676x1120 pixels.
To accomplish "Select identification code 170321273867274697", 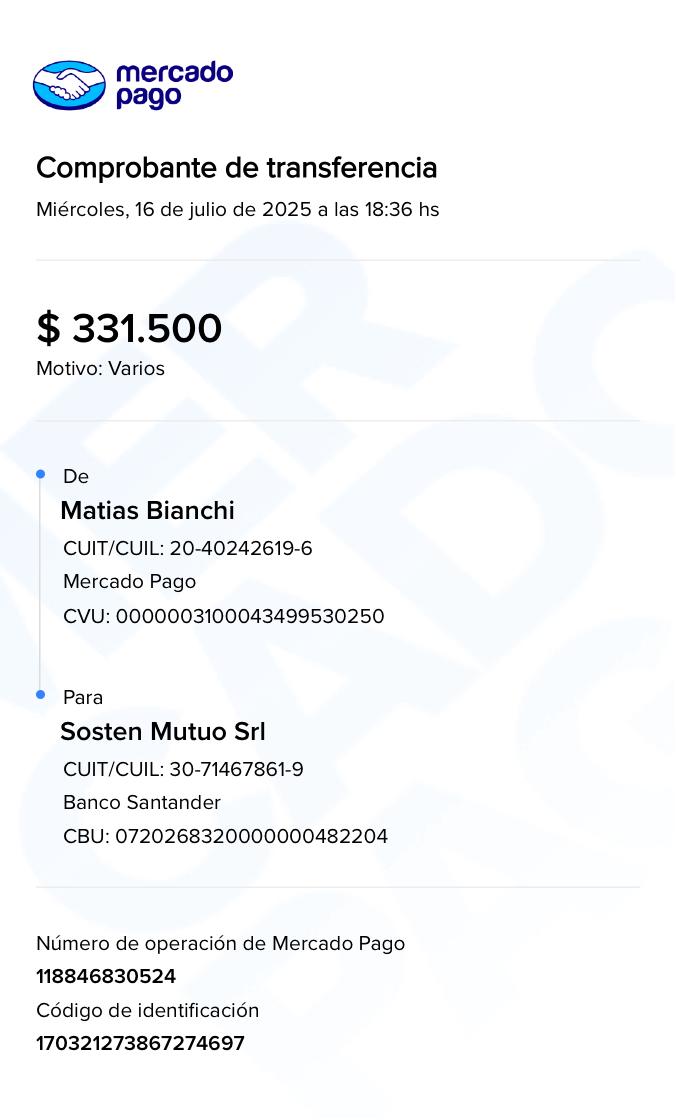I will click(x=140, y=1044).
